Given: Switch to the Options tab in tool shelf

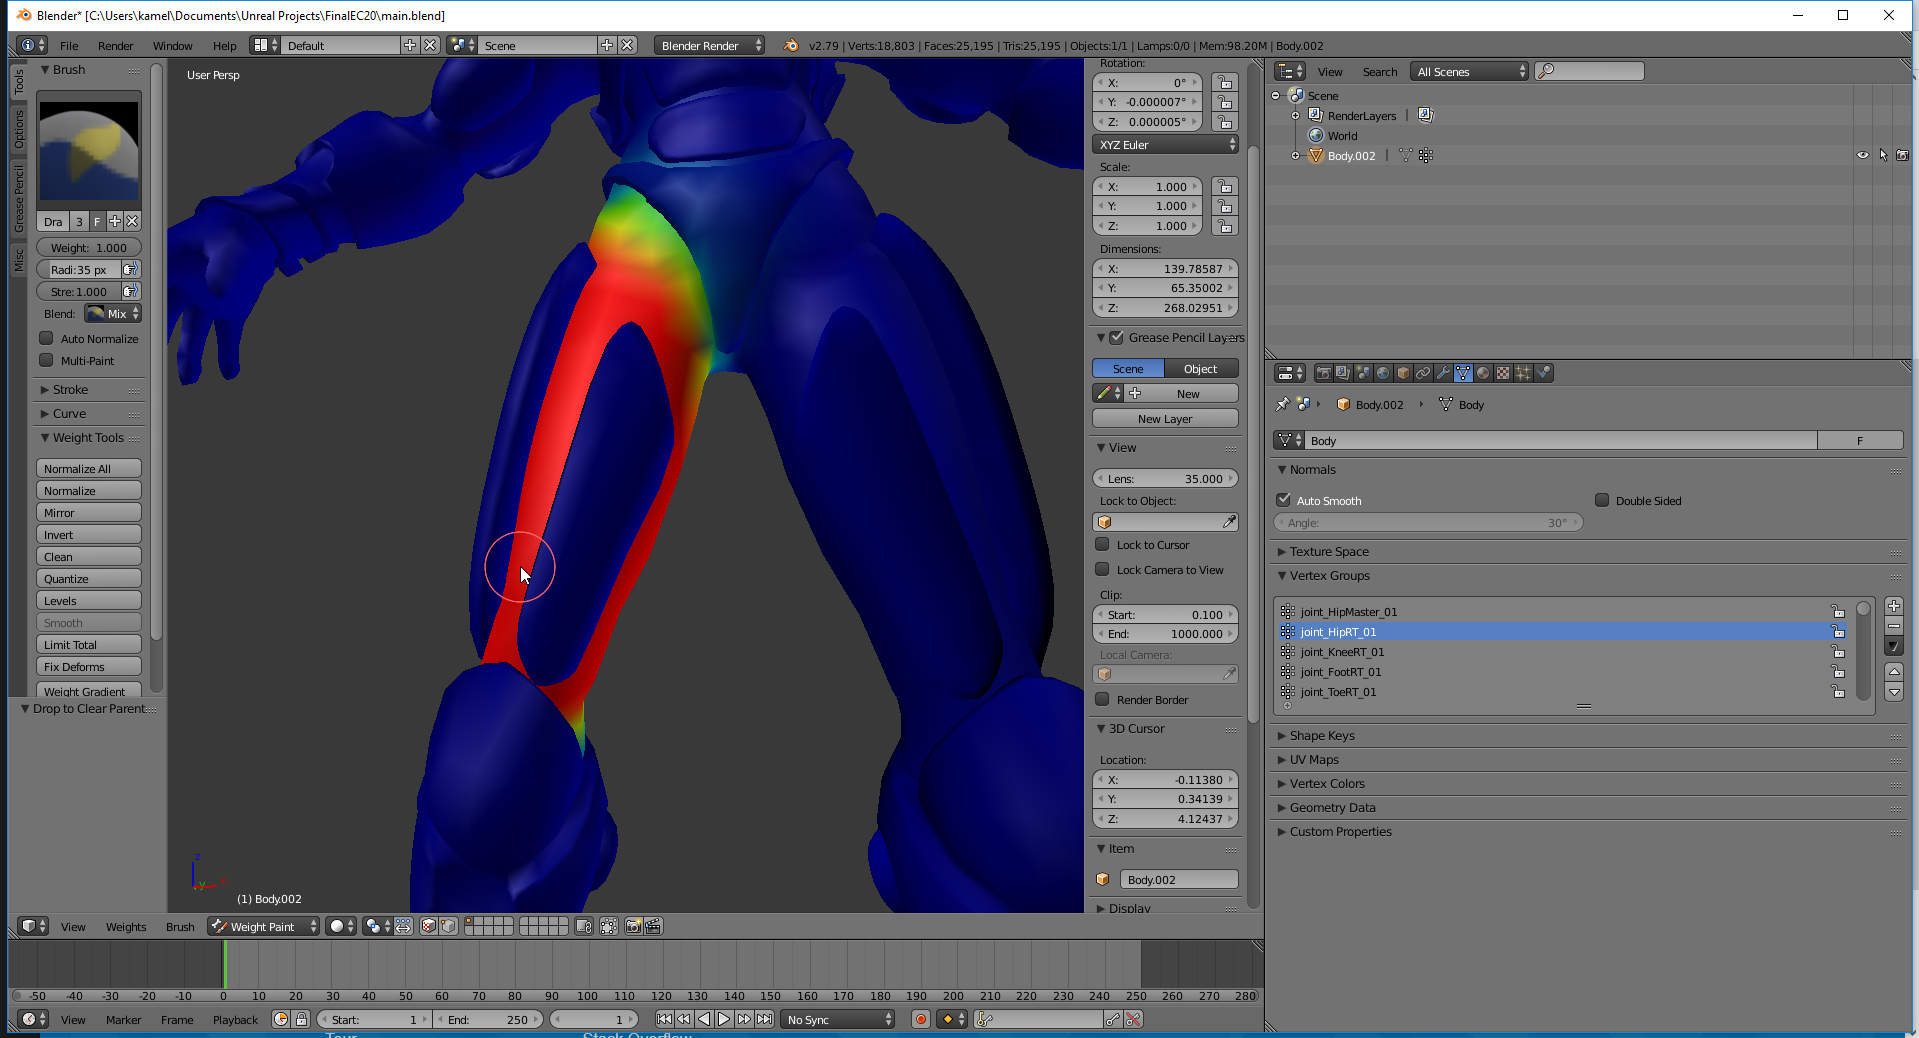Looking at the screenshot, I should click(x=18, y=130).
